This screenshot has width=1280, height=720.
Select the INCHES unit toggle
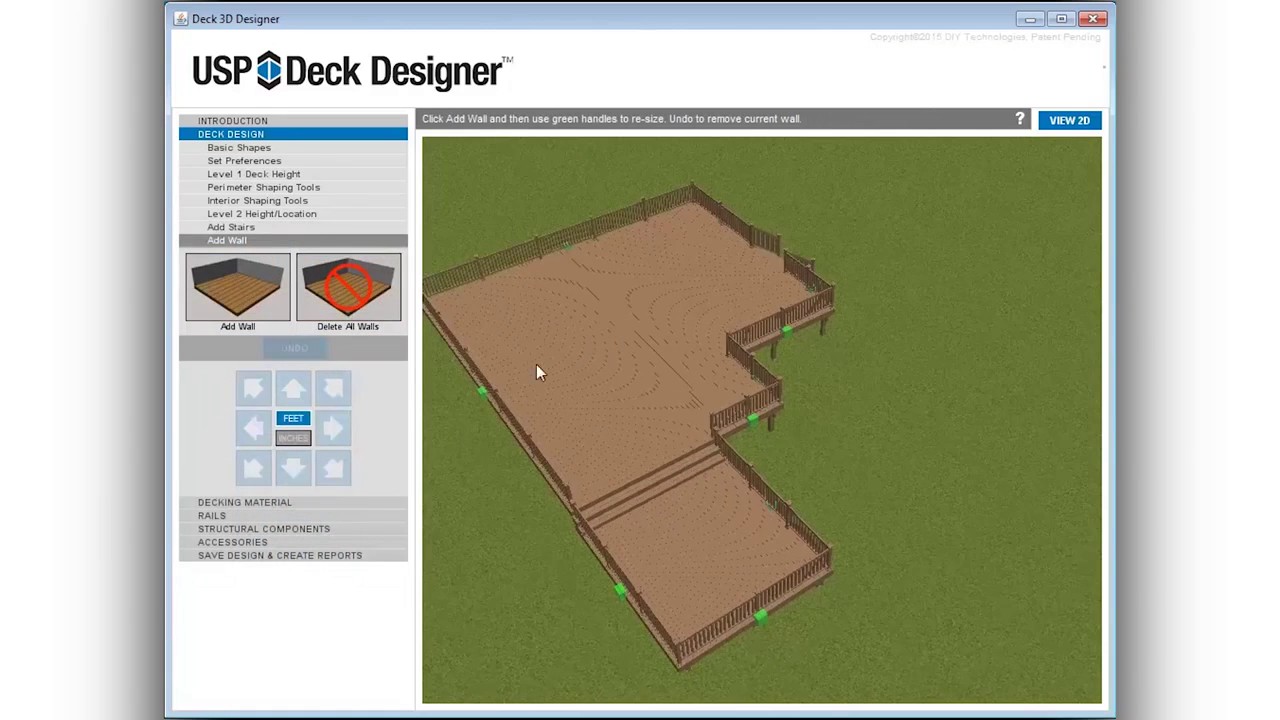coord(293,438)
